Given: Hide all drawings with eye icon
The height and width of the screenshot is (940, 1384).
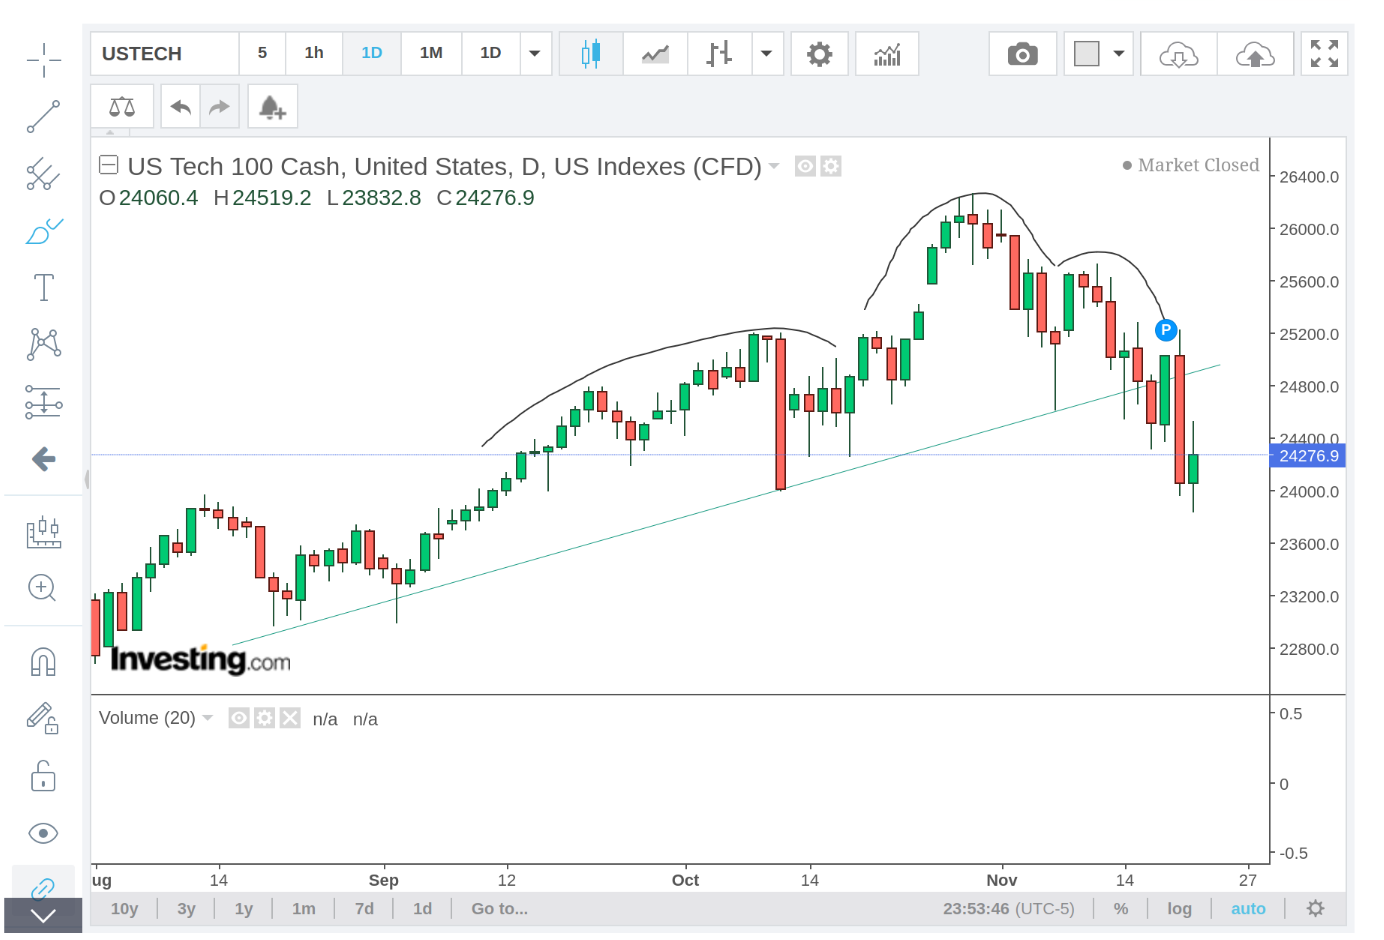Looking at the screenshot, I should point(43,833).
